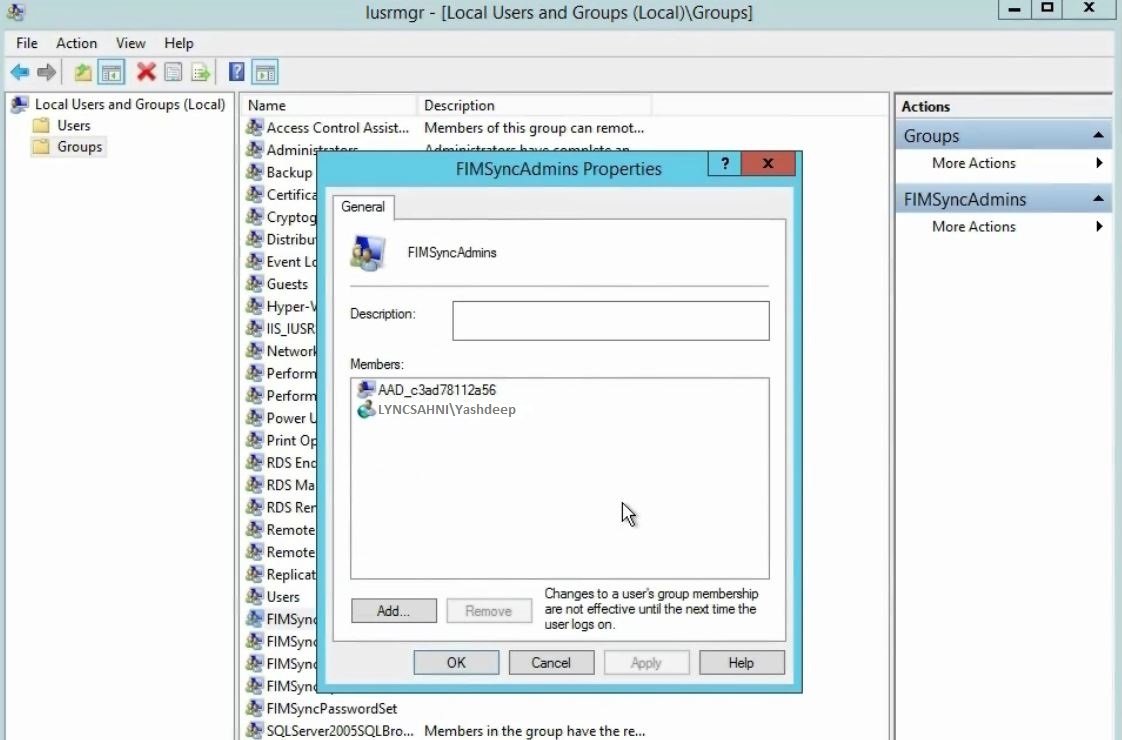This screenshot has height=740, width=1122.
Task: Click the forward arrow in the toolbar
Action: [47, 72]
